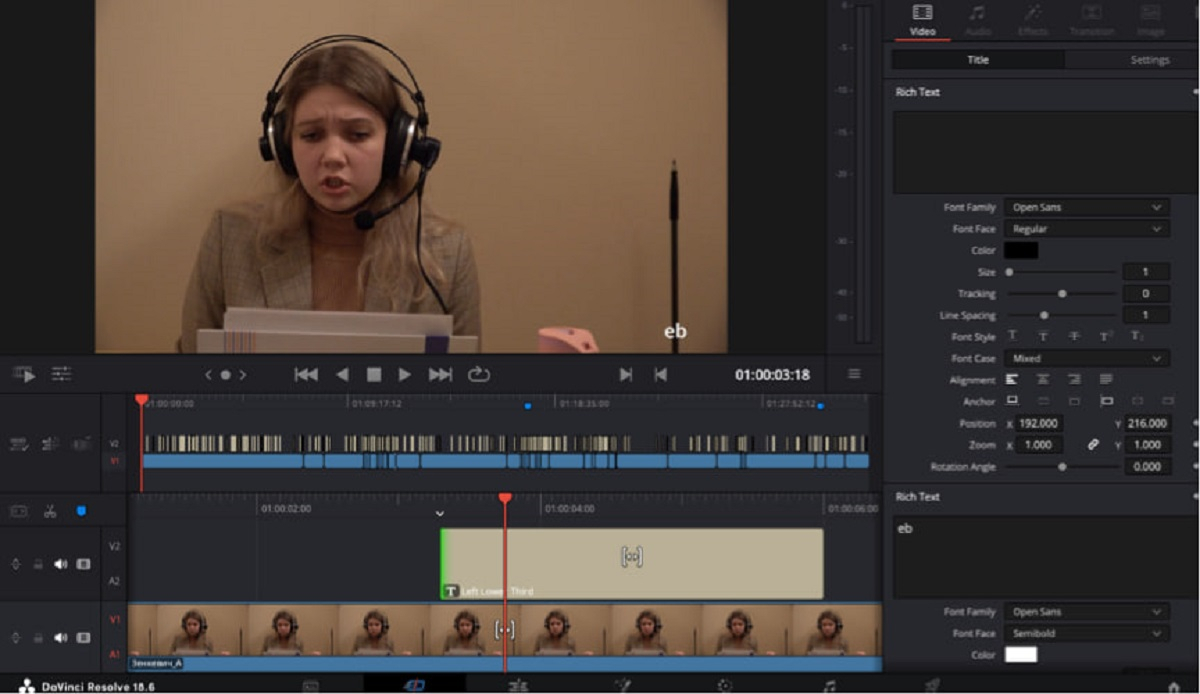The width and height of the screenshot is (1200, 694).
Task: Switch to the Image inspector tab
Action: [1149, 20]
